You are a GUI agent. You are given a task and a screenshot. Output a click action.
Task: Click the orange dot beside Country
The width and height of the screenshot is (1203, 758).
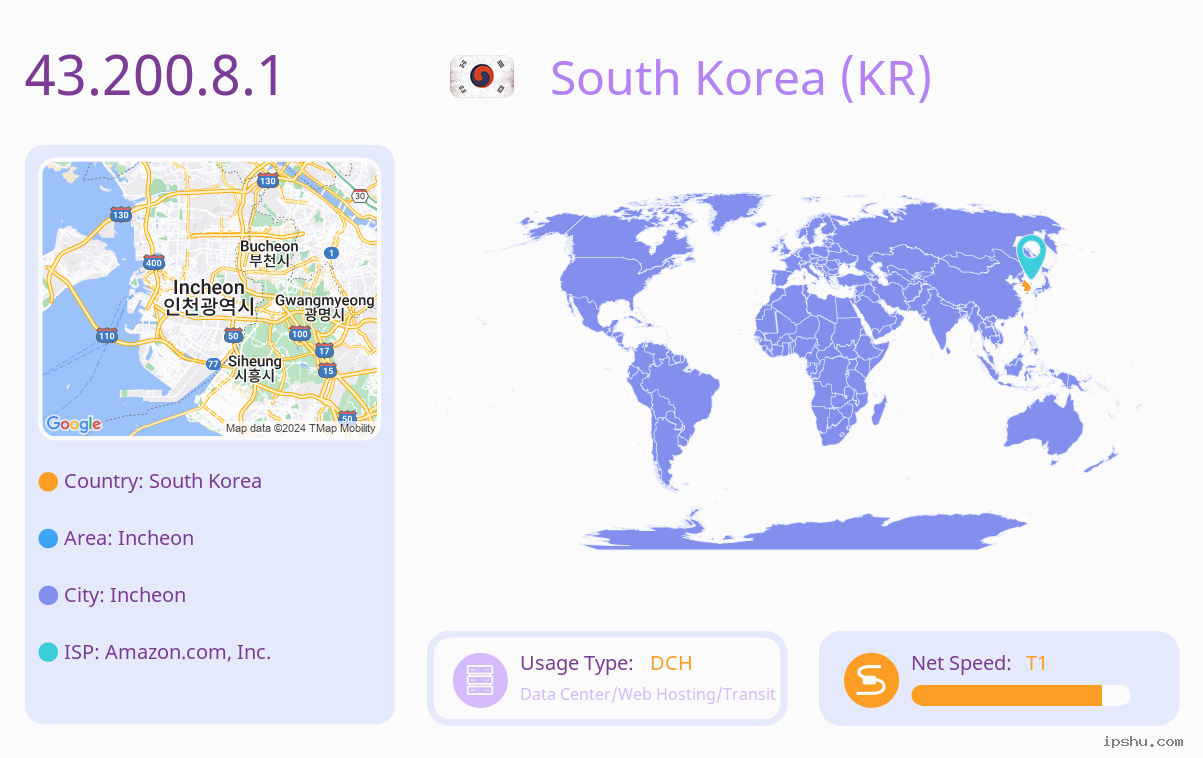pyautogui.click(x=48, y=481)
